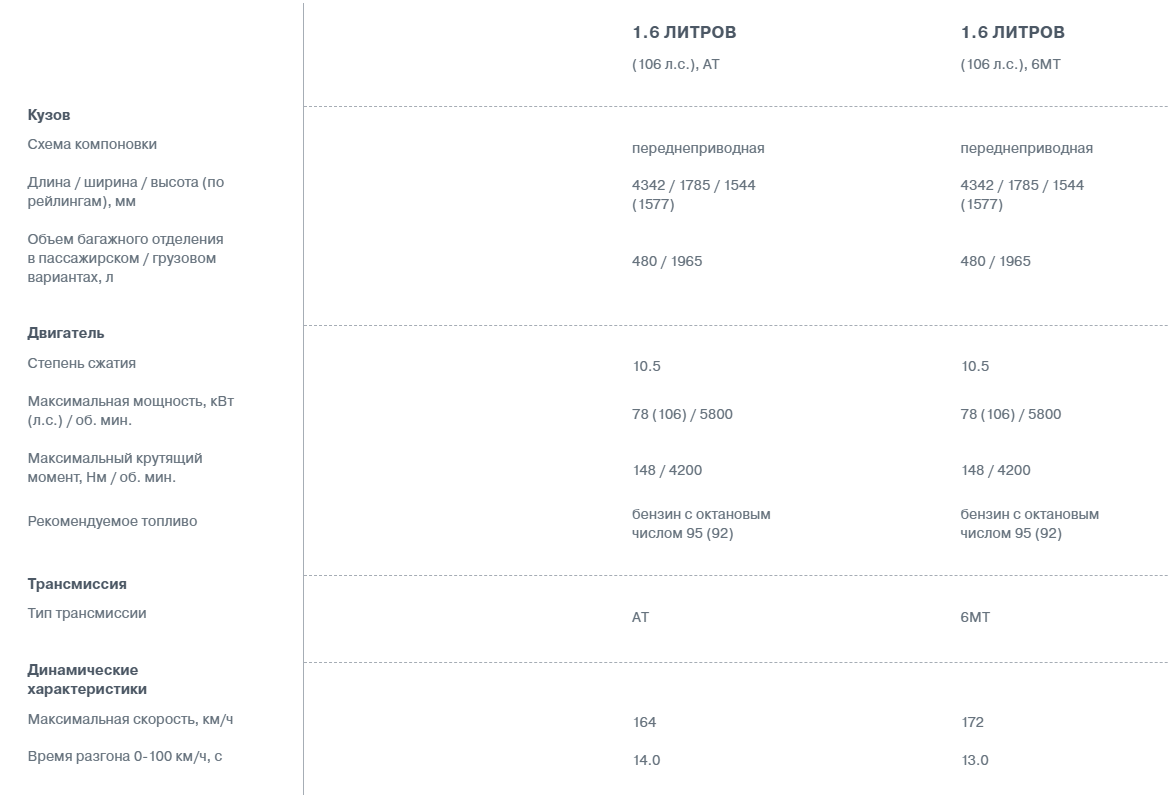
Task: Click the AT value in Тип трансмиссии row
Action: (640, 617)
